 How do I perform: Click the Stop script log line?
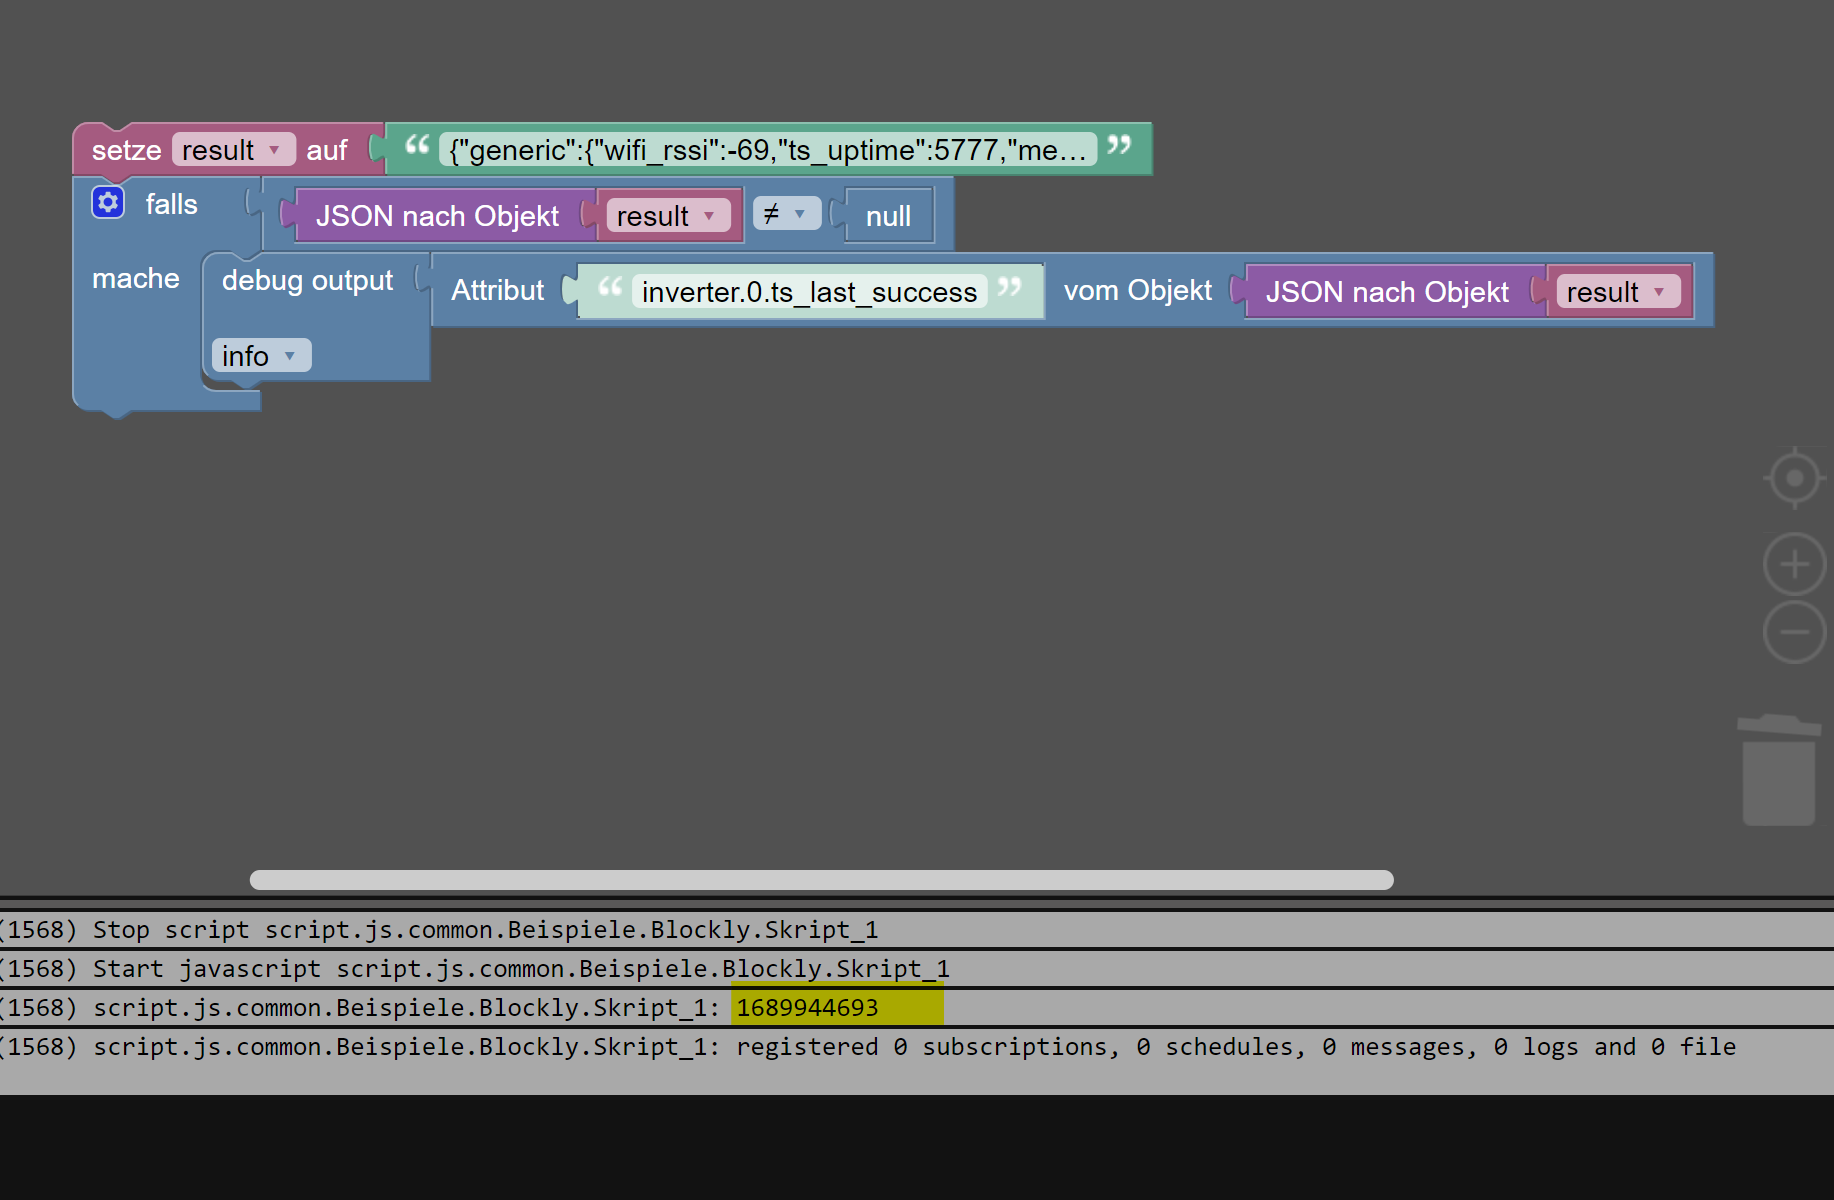click(x=917, y=930)
